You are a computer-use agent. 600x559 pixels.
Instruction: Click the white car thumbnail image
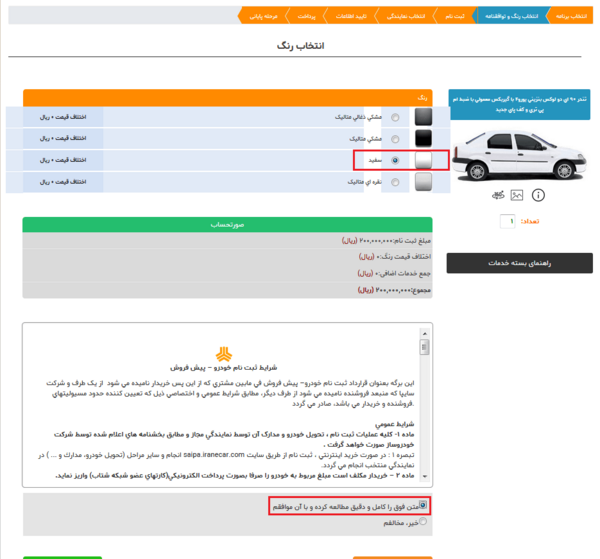pos(519,155)
